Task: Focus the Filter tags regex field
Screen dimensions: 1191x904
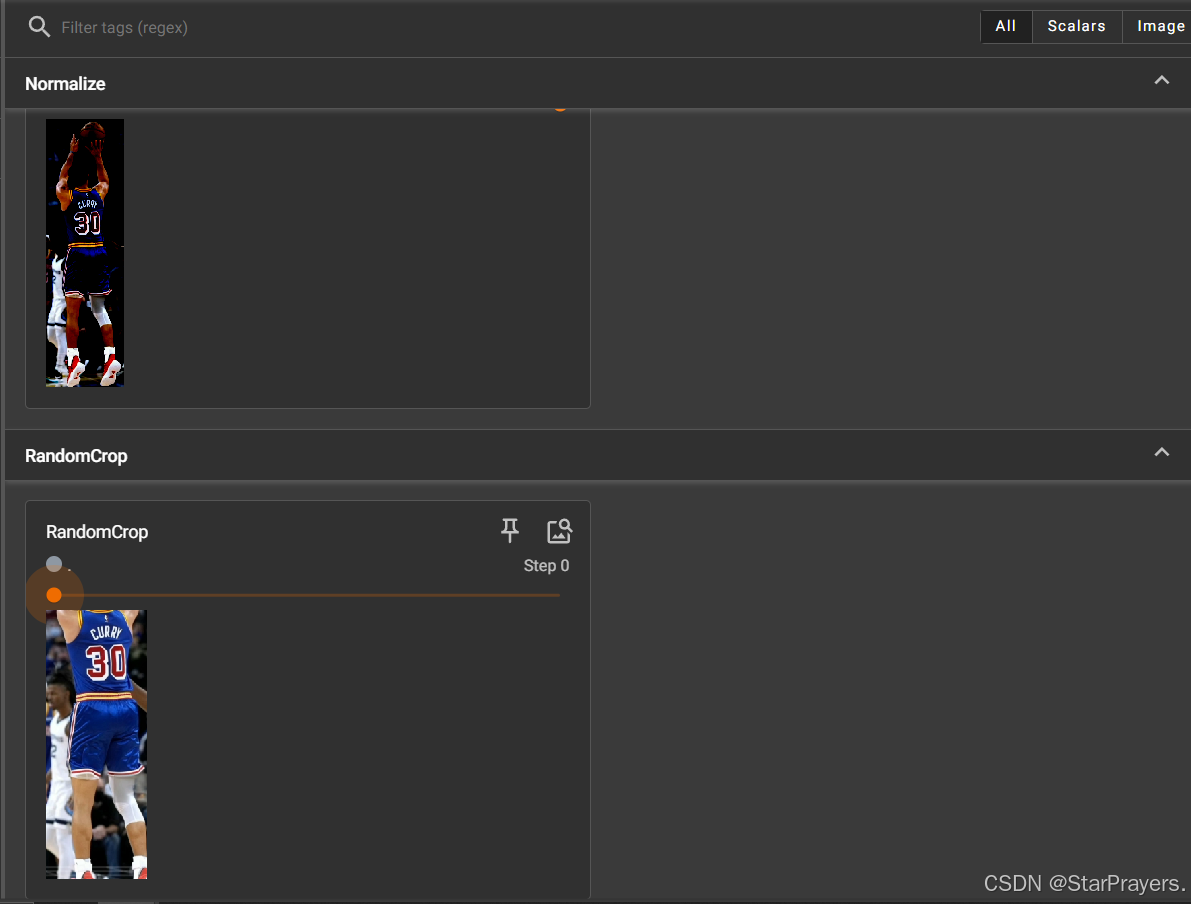Action: pyautogui.click(x=125, y=27)
